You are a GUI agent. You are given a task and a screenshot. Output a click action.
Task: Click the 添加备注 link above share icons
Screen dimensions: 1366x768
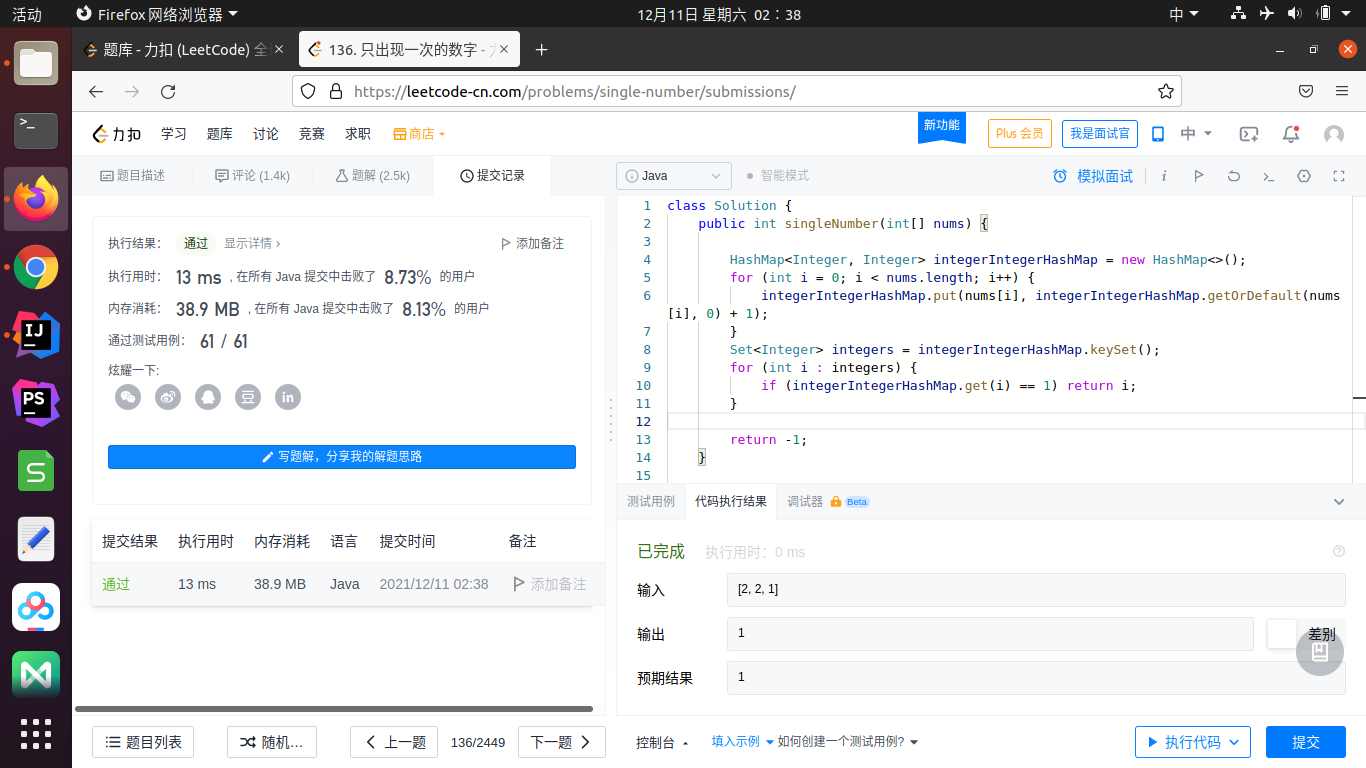(532, 243)
